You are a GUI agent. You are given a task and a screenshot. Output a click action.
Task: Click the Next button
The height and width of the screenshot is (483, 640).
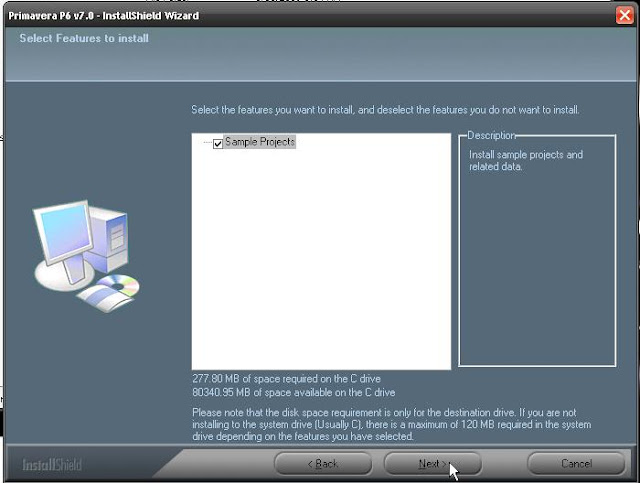(433, 463)
